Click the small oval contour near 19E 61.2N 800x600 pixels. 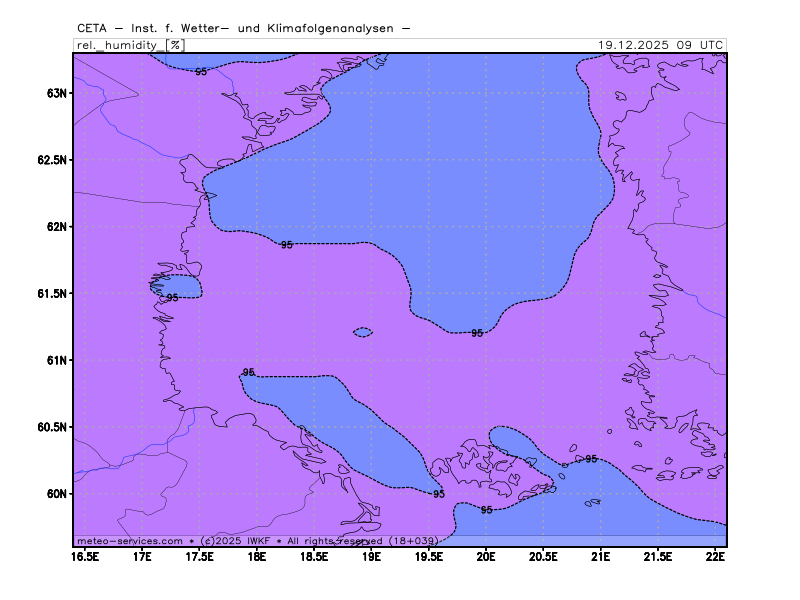tap(363, 332)
